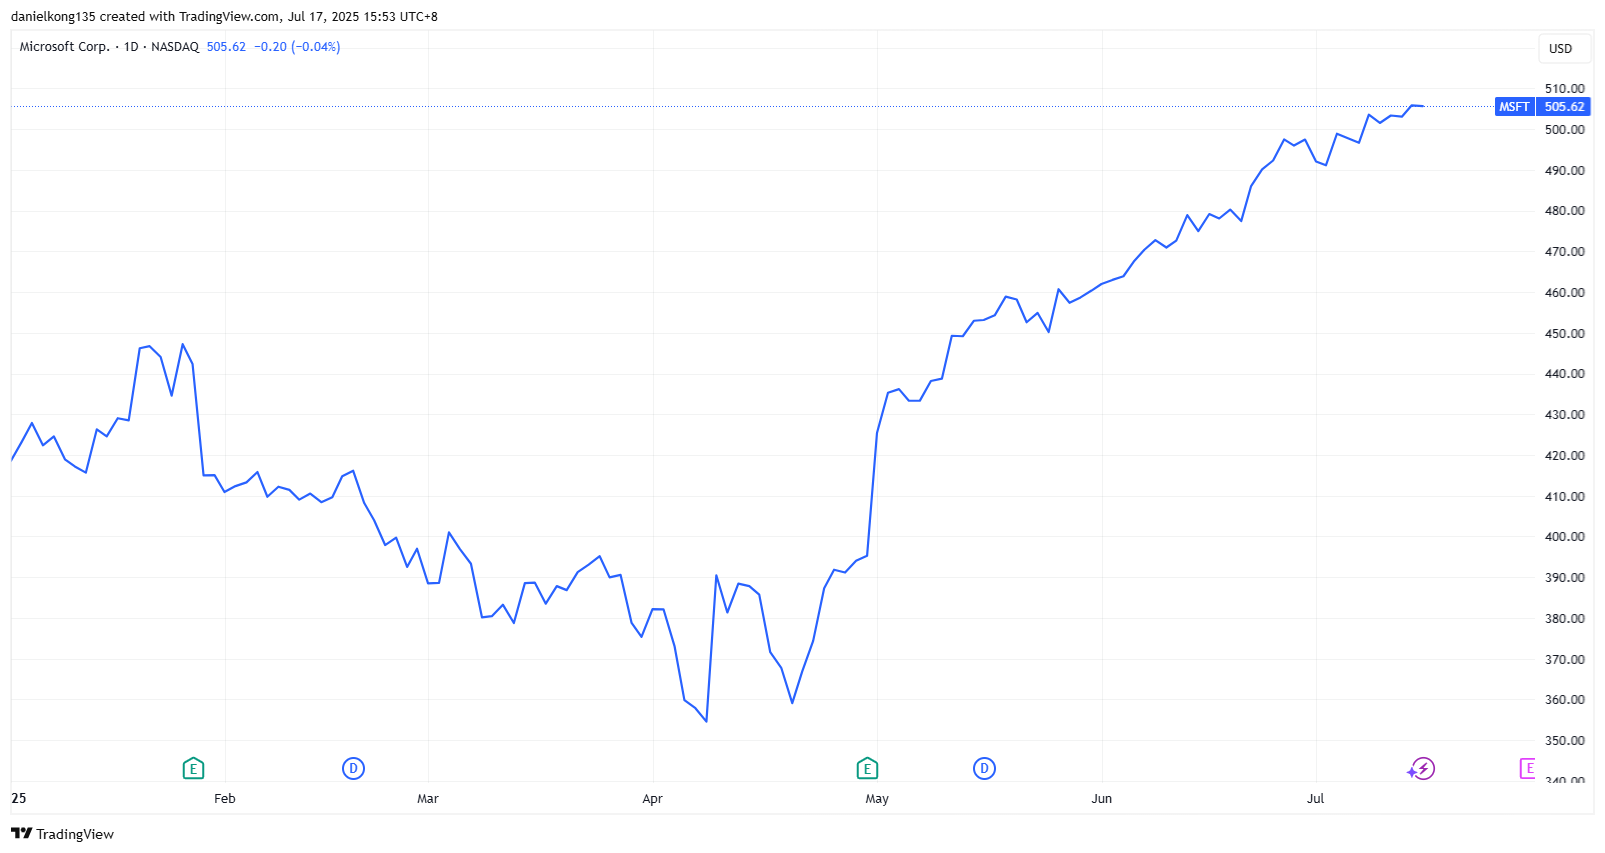The width and height of the screenshot is (1605, 853).
Task: Click the Microsoft Corp. symbol title
Action: pos(64,47)
